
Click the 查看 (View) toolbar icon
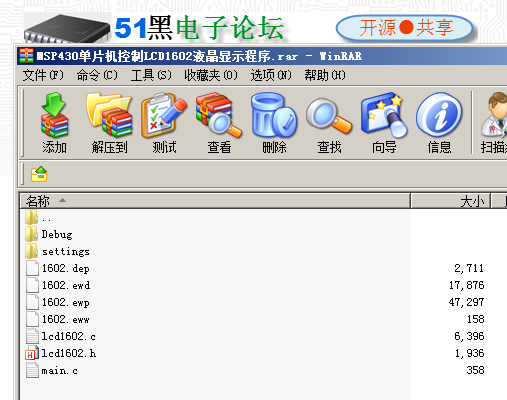pos(219,115)
